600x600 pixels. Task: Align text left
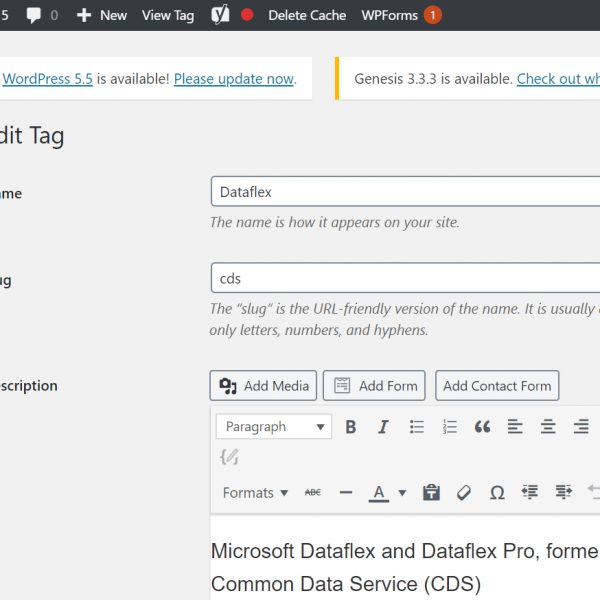coord(515,426)
